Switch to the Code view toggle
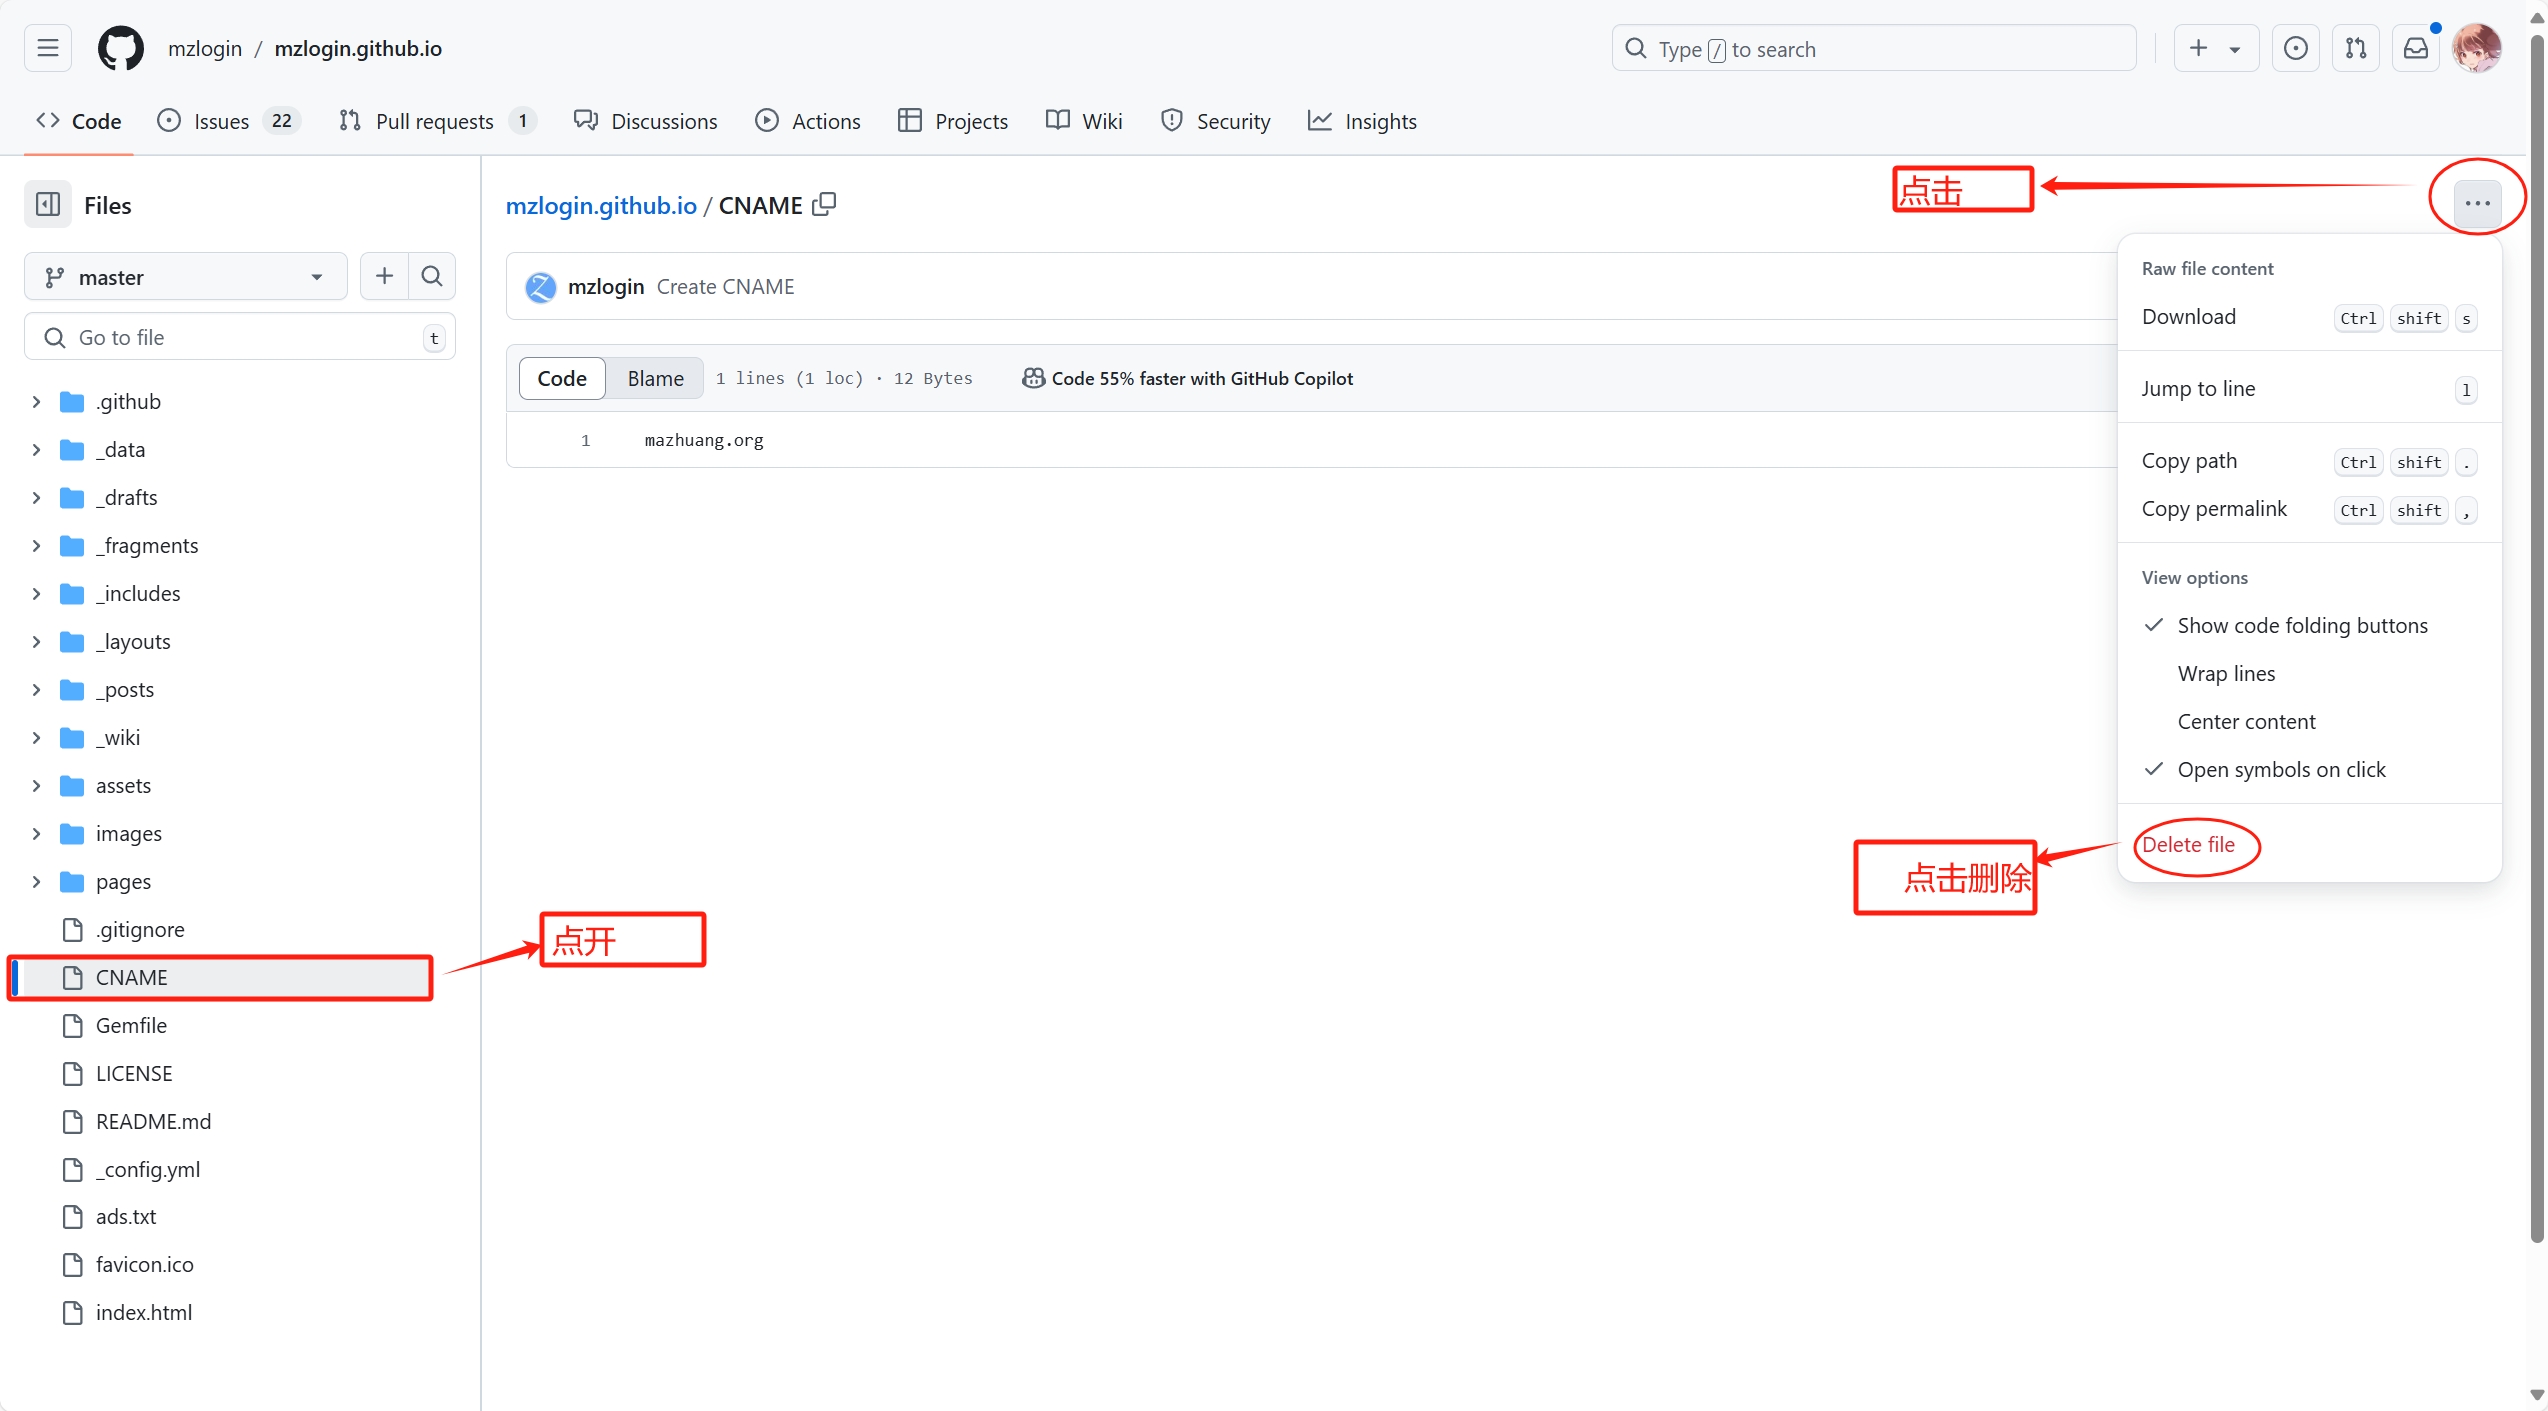 pos(562,378)
